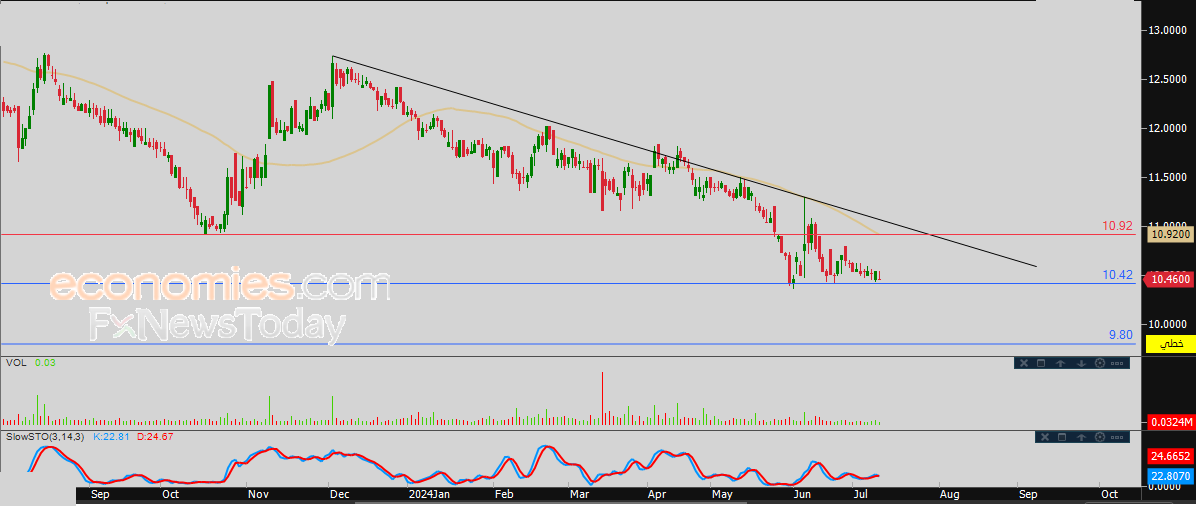The image size is (1196, 506).
Task: Move the VOL panel up
Action: tap(1060, 363)
